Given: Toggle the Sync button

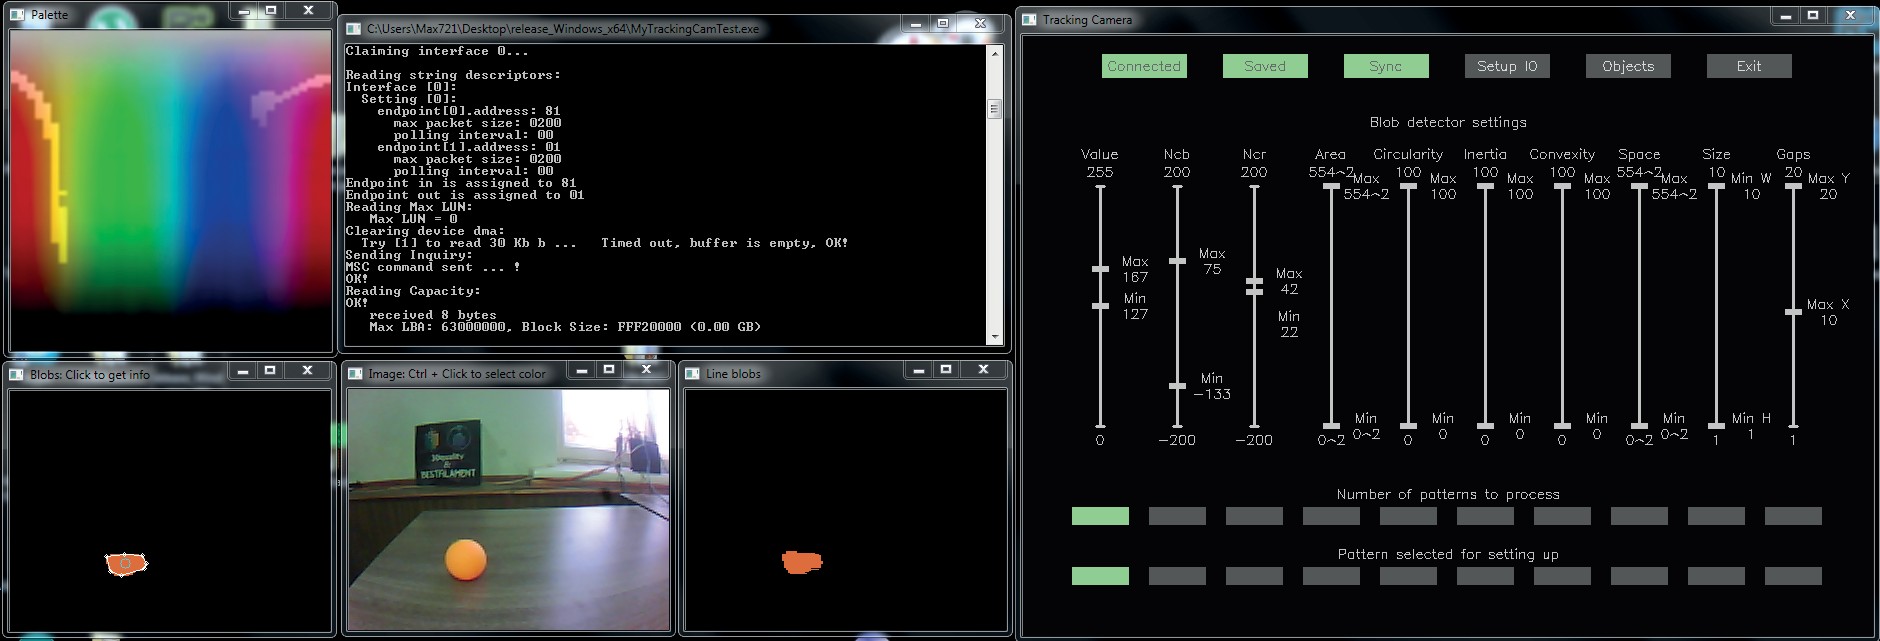Looking at the screenshot, I should click(1385, 66).
